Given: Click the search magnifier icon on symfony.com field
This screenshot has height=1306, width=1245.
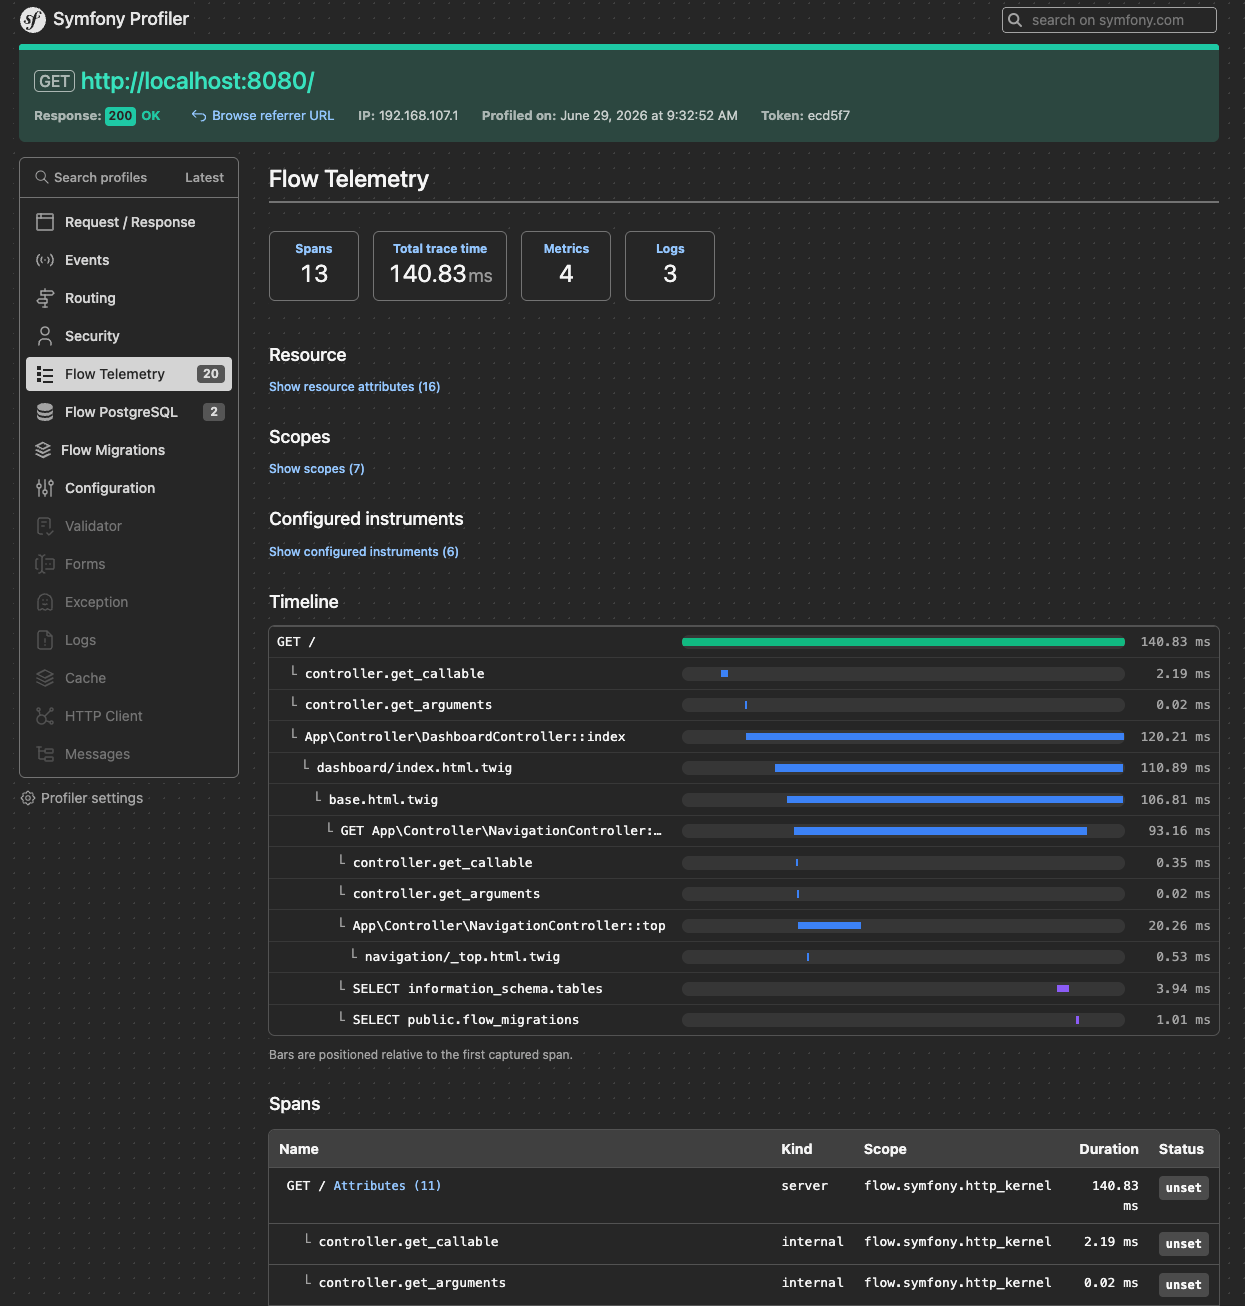Looking at the screenshot, I should (1015, 20).
